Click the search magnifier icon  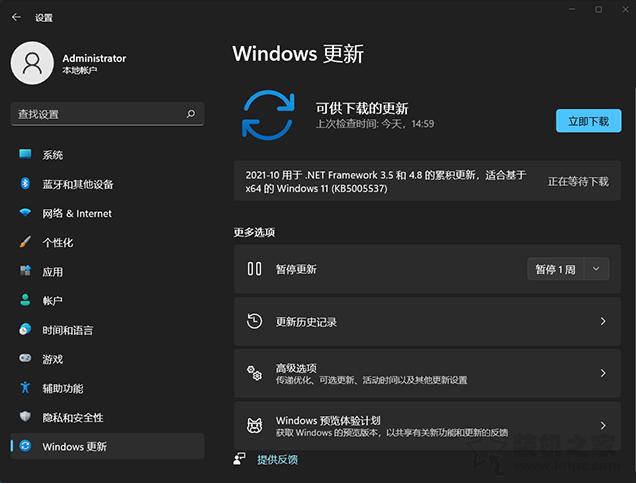191,114
